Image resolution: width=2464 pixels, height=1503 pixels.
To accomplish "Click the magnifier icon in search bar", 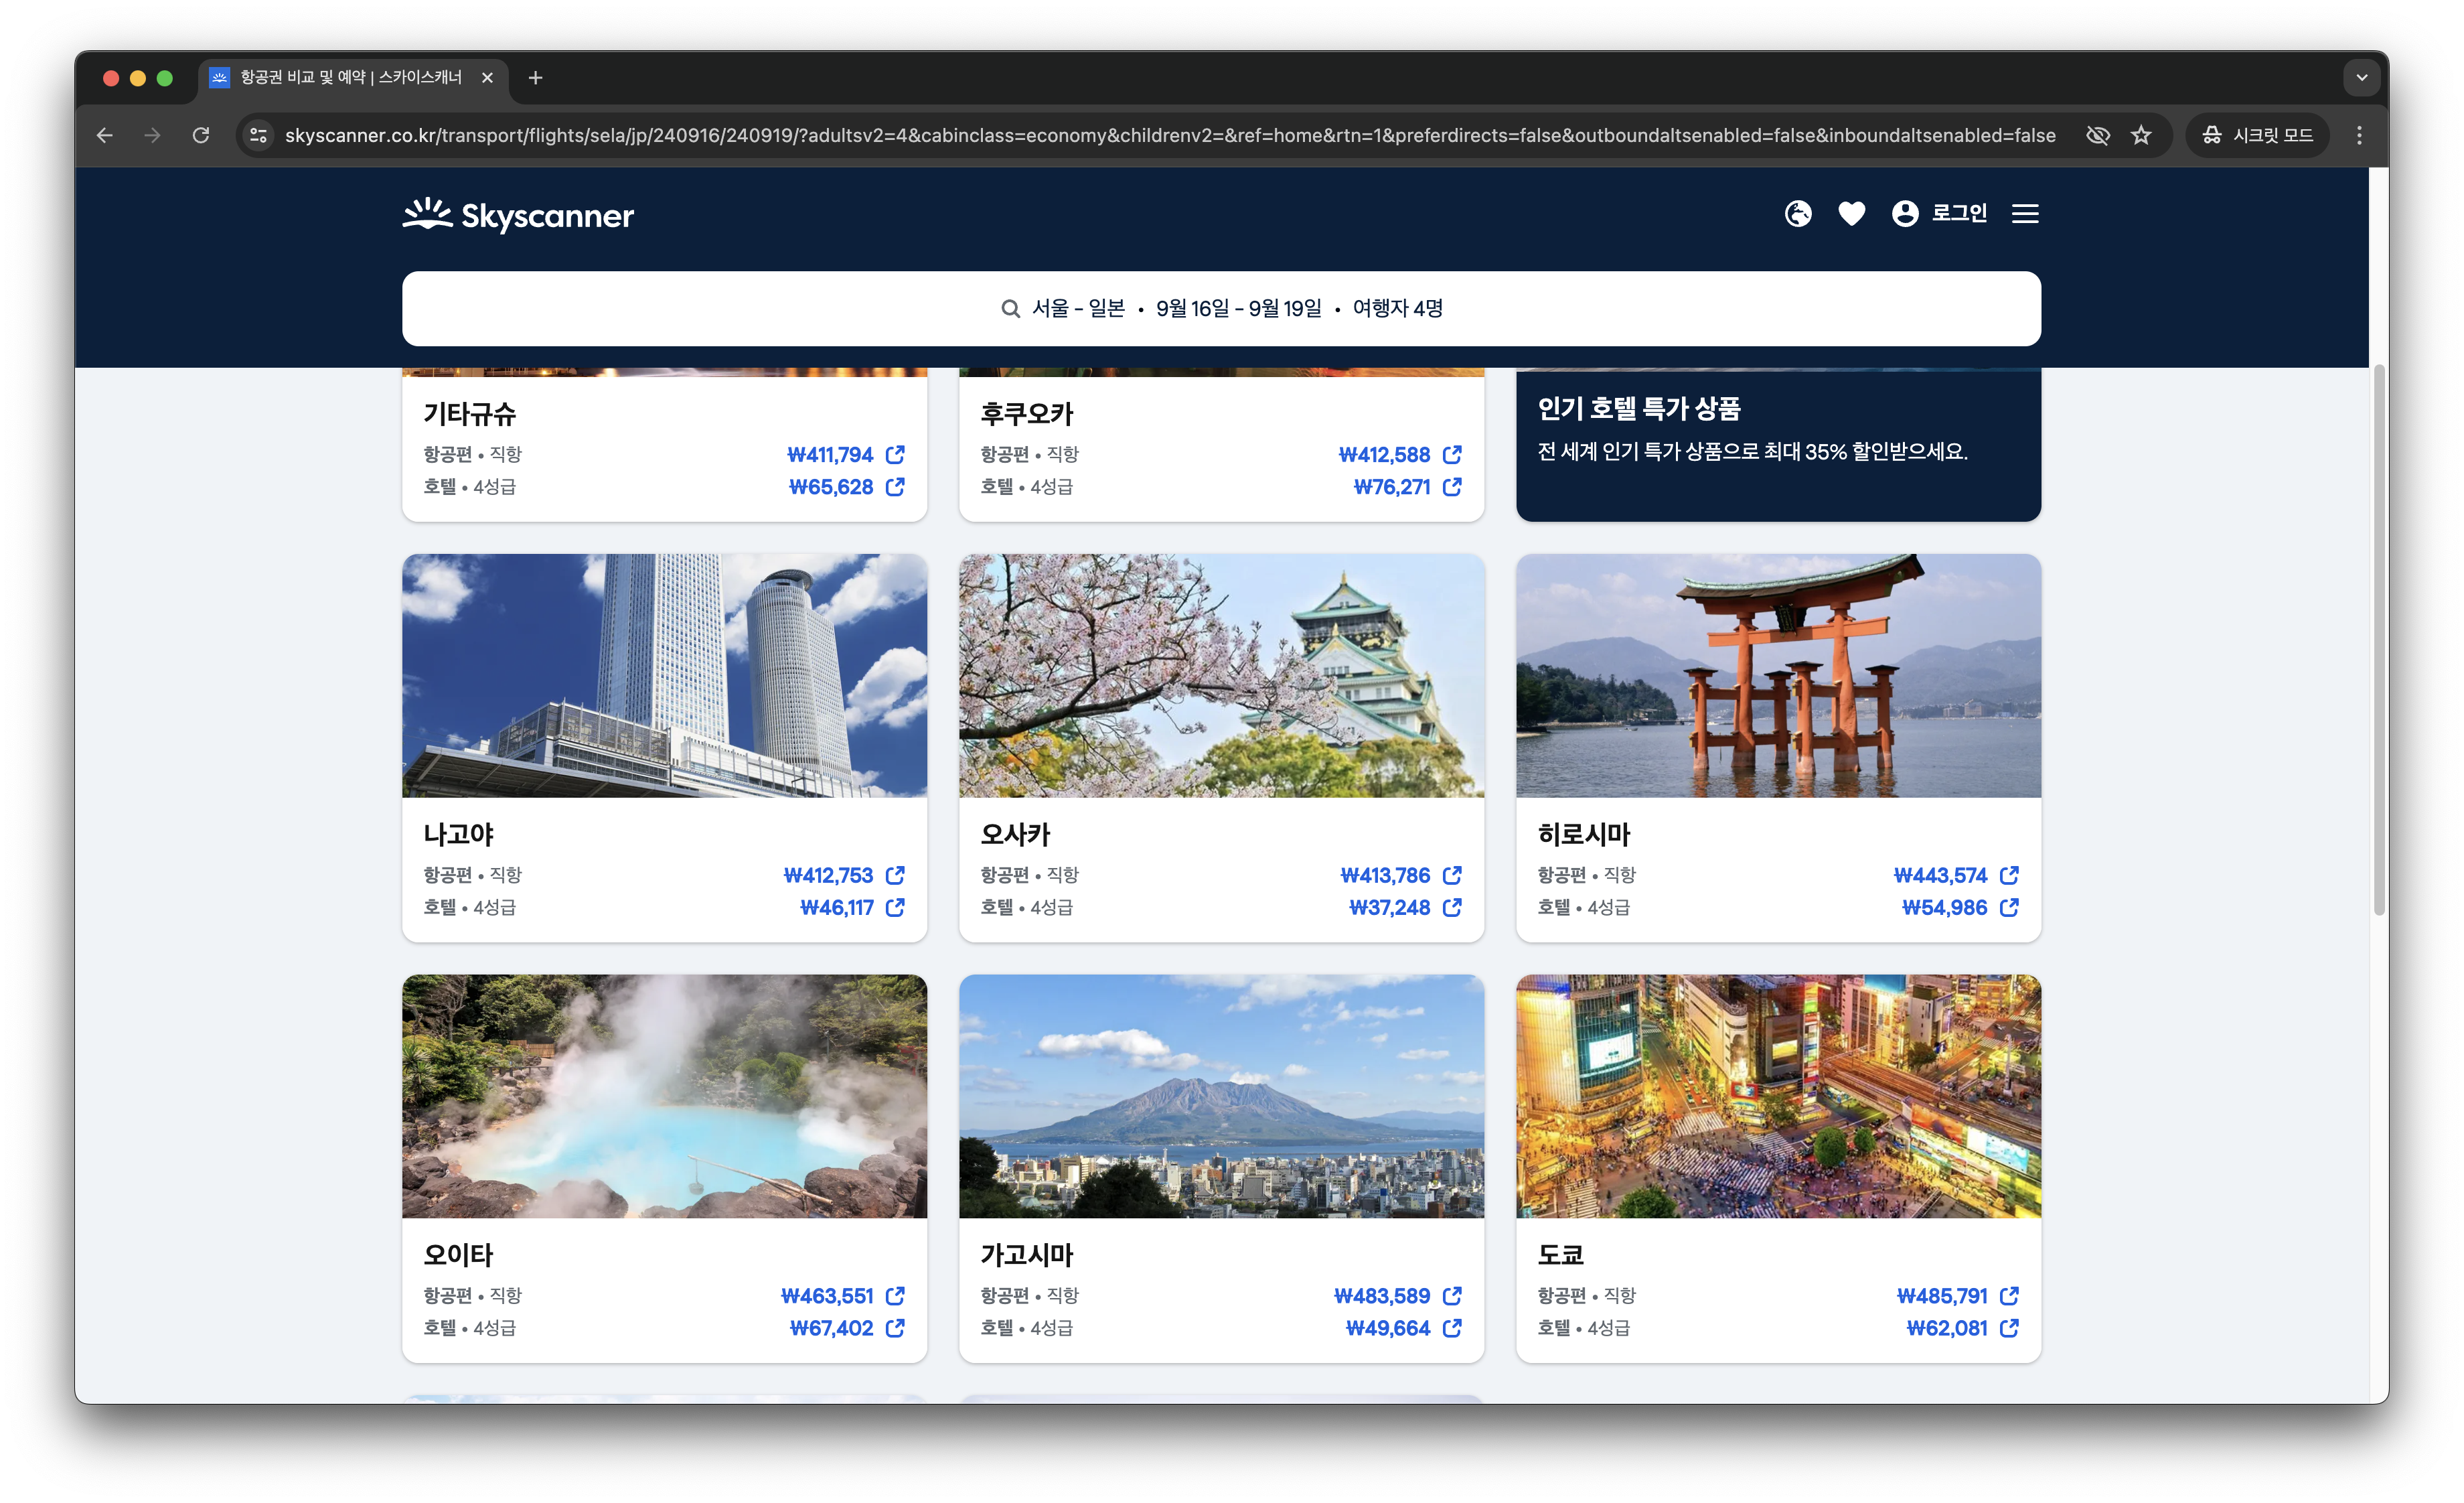I will coord(1010,308).
